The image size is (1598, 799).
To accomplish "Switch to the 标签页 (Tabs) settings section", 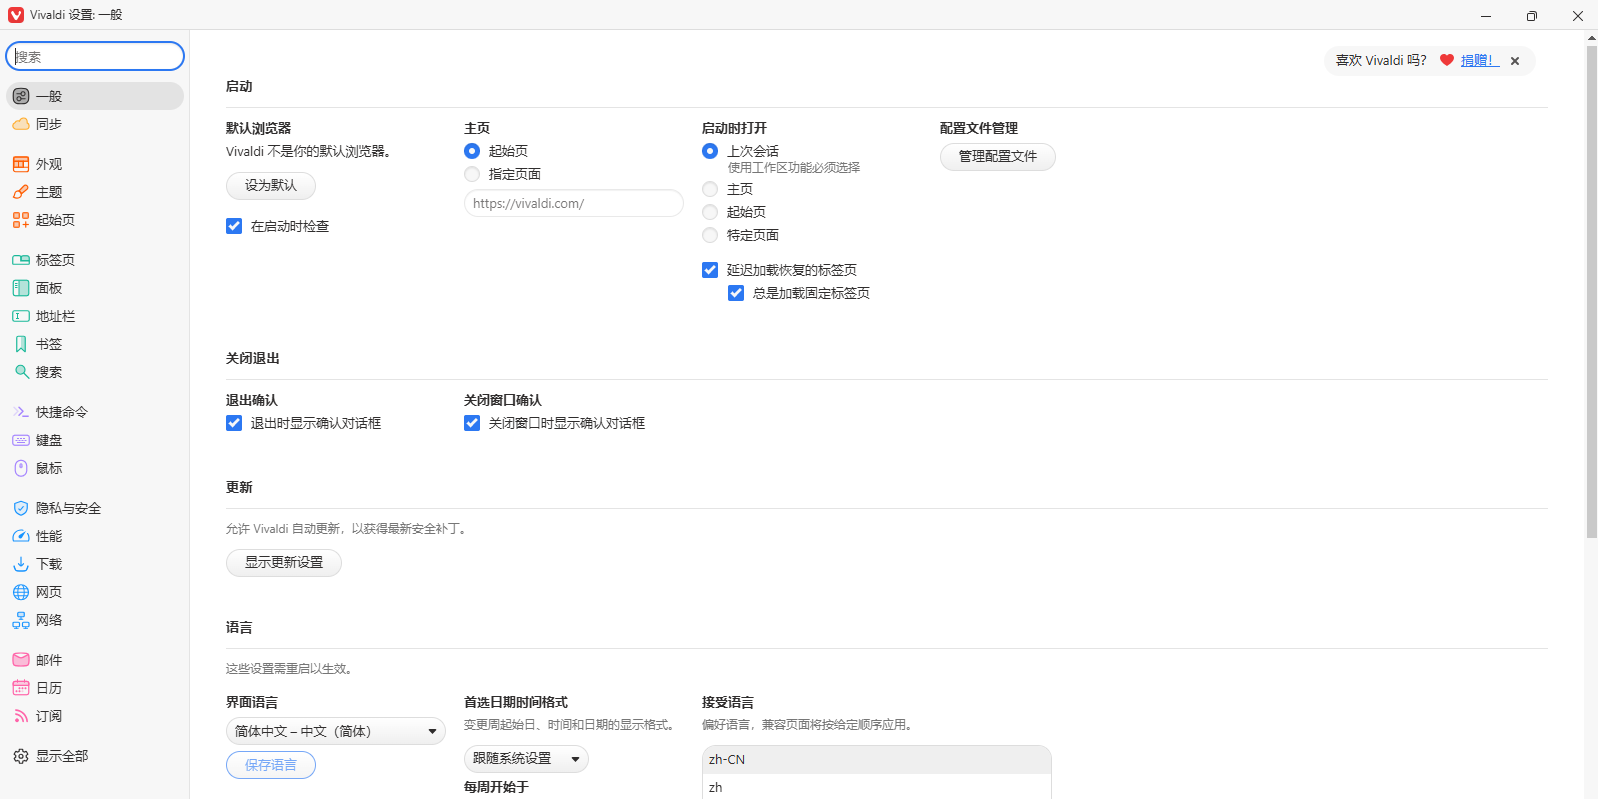I will tap(55, 260).
